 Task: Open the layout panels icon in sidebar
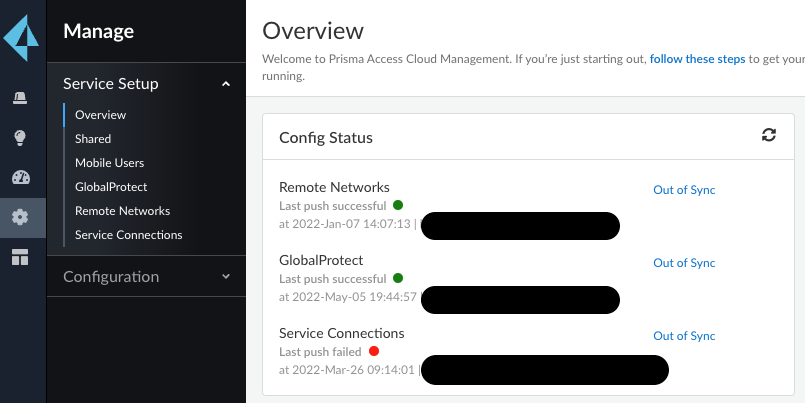point(21,257)
